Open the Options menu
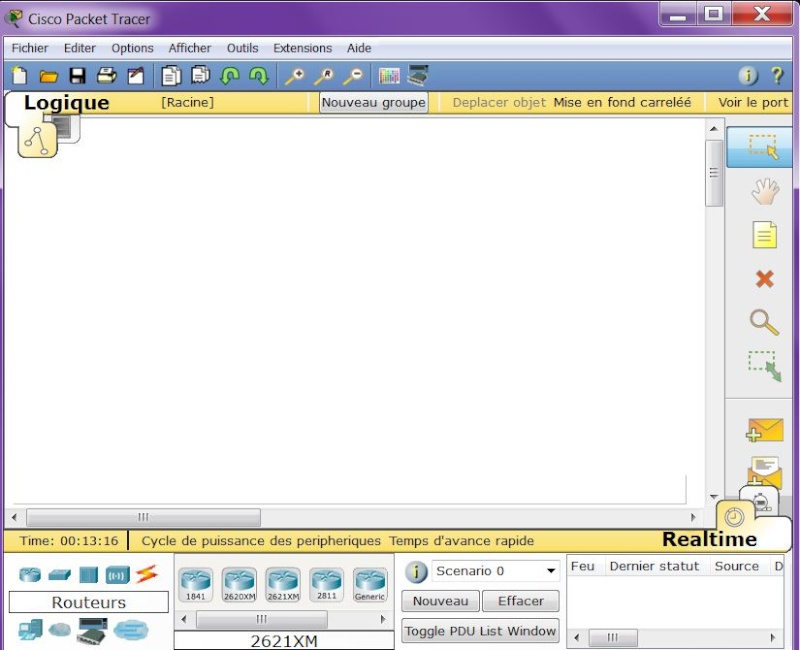 pos(133,48)
